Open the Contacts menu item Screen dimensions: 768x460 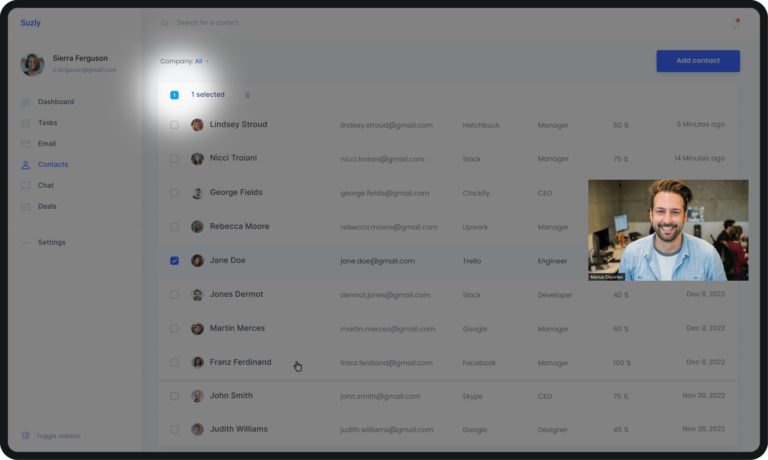click(52, 165)
